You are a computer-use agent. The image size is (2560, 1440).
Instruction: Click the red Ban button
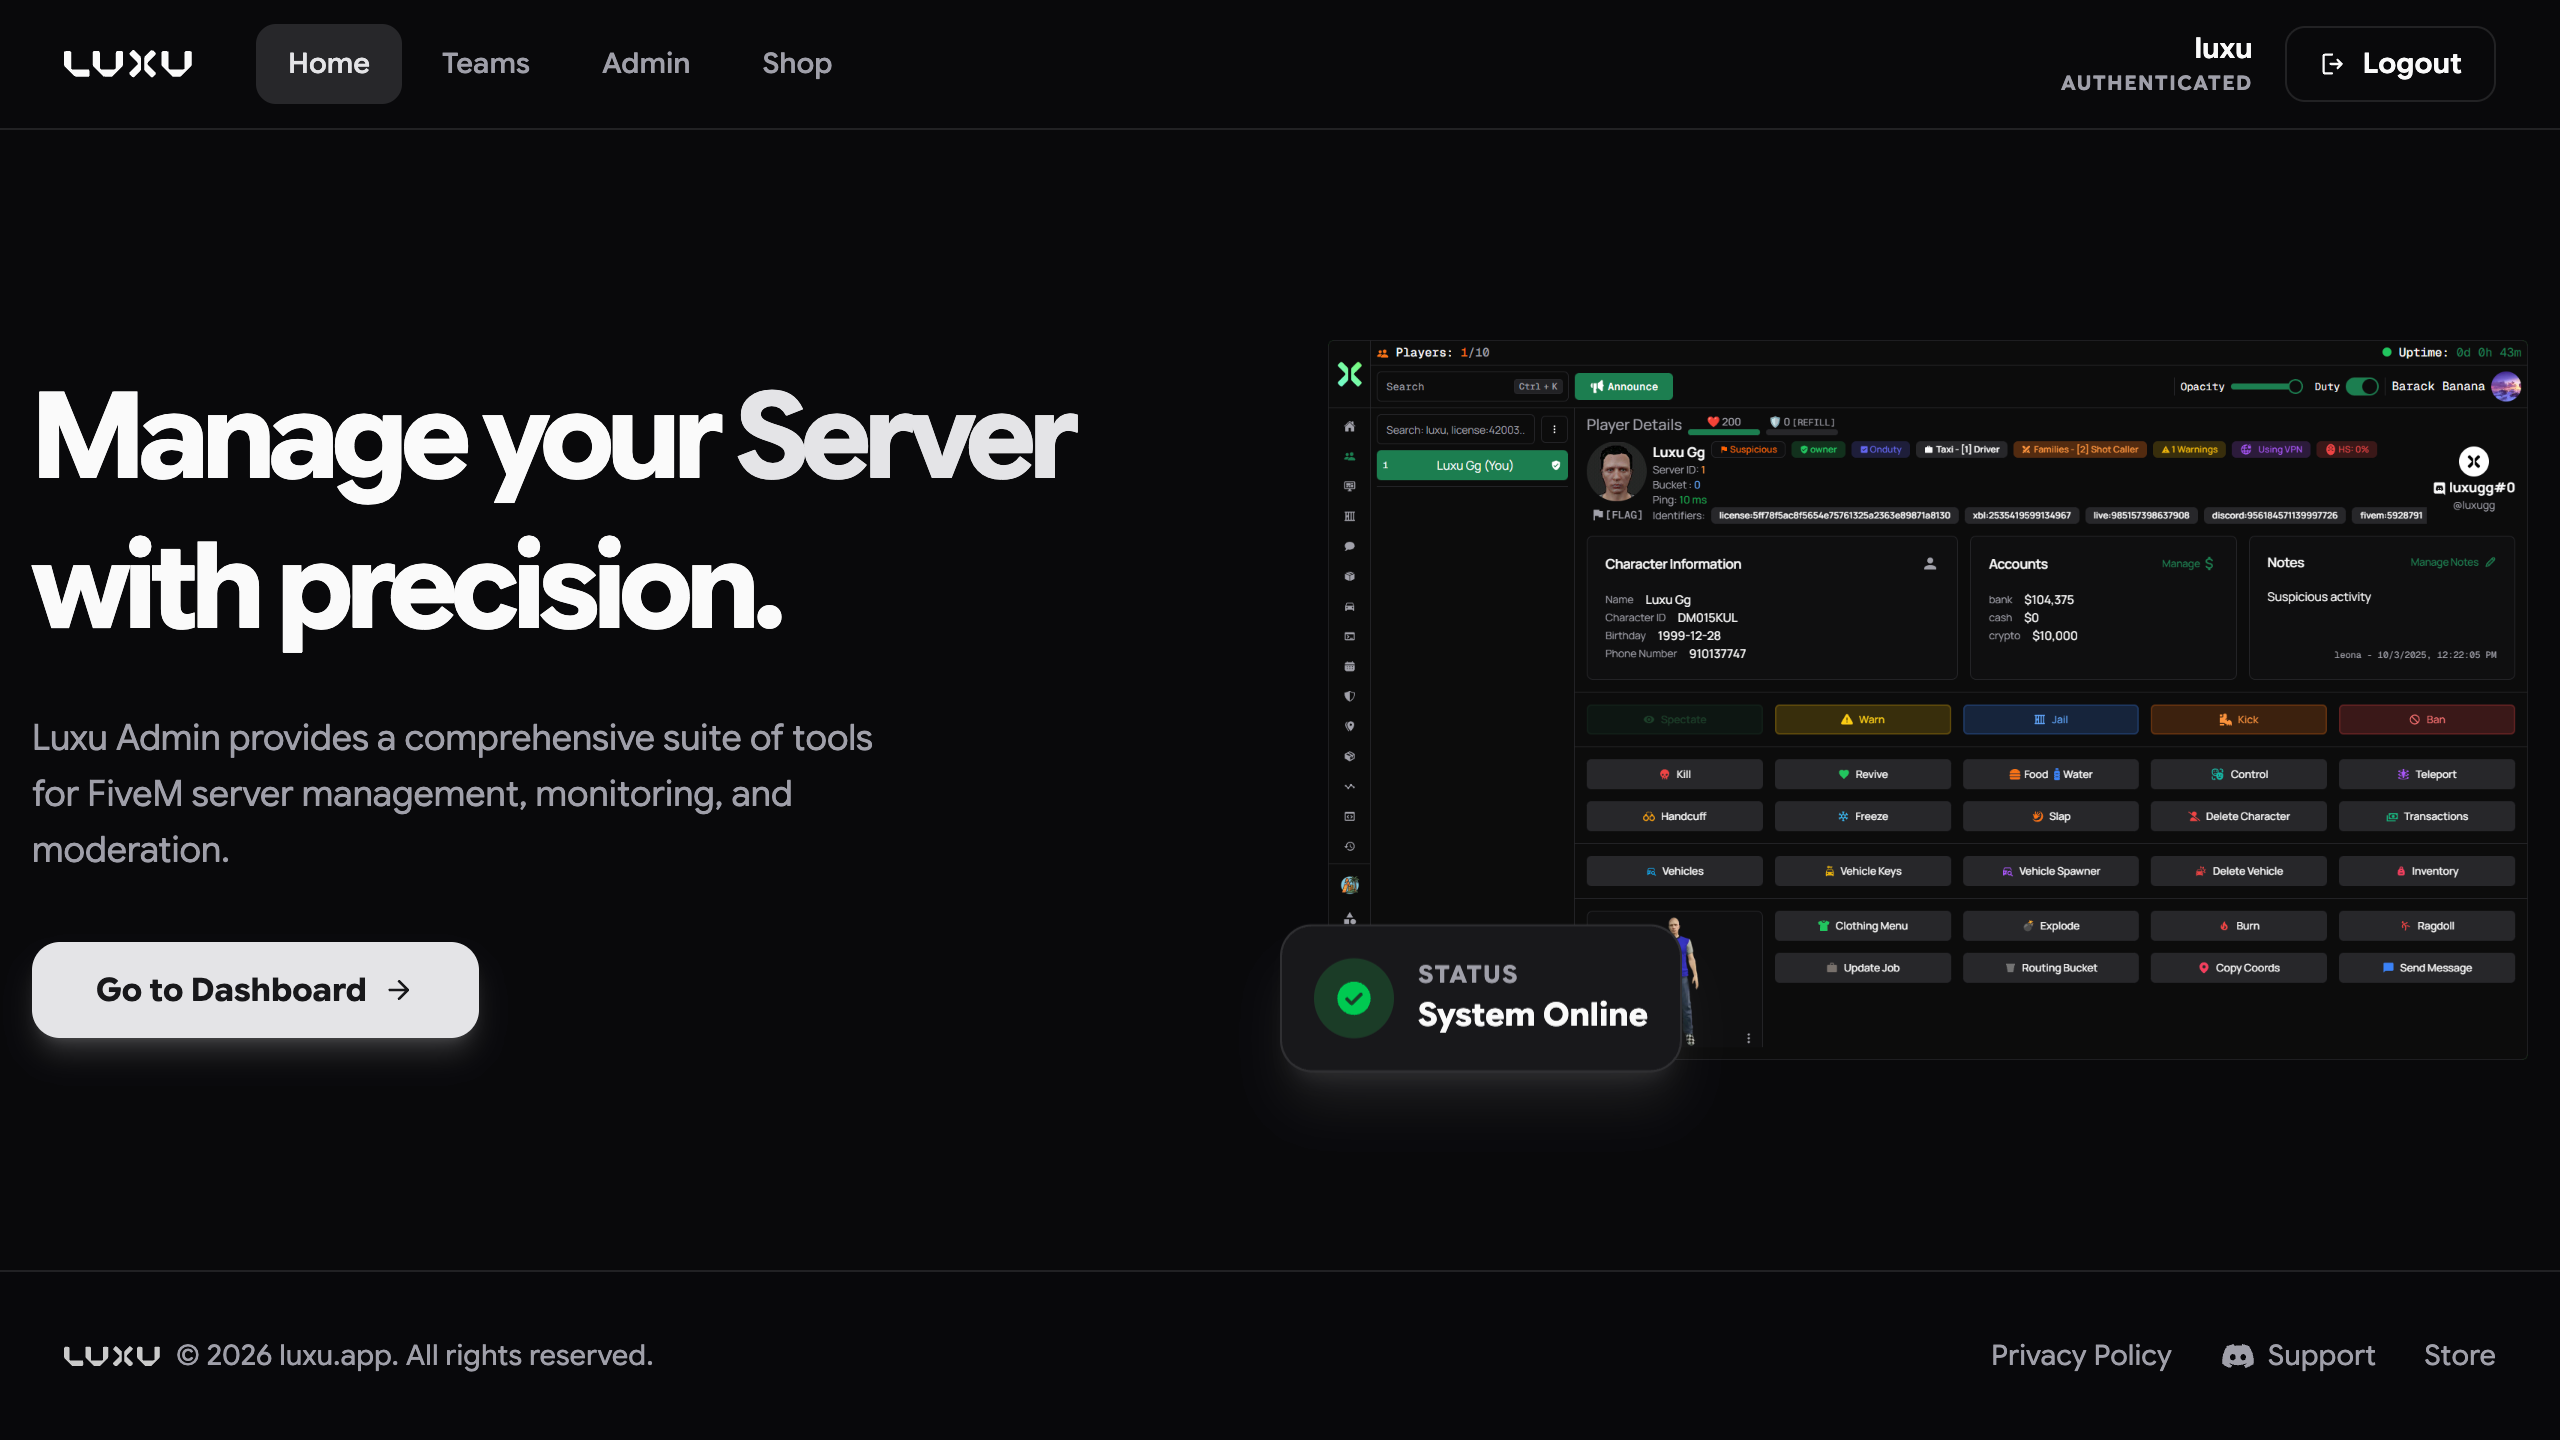click(2426, 719)
